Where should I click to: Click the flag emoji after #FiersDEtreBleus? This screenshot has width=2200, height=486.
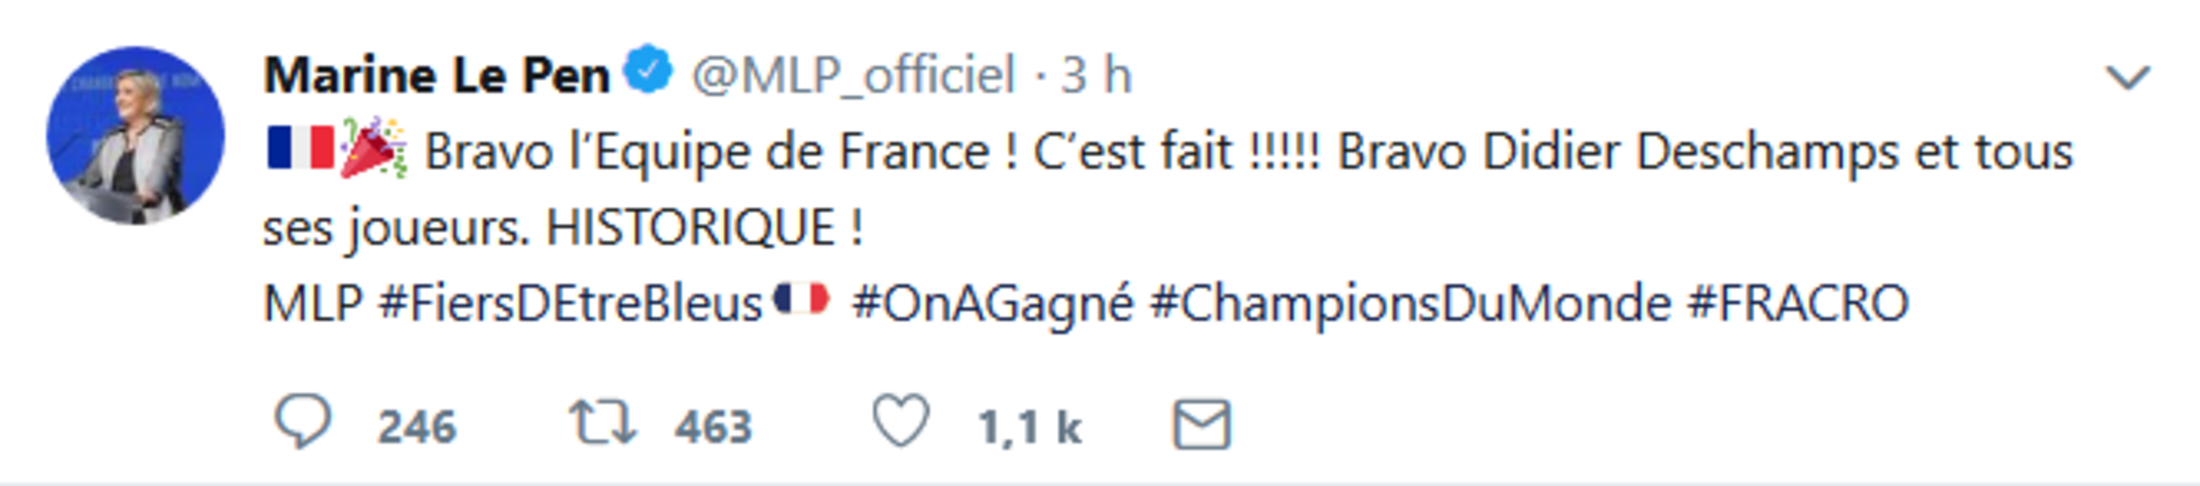[802, 300]
